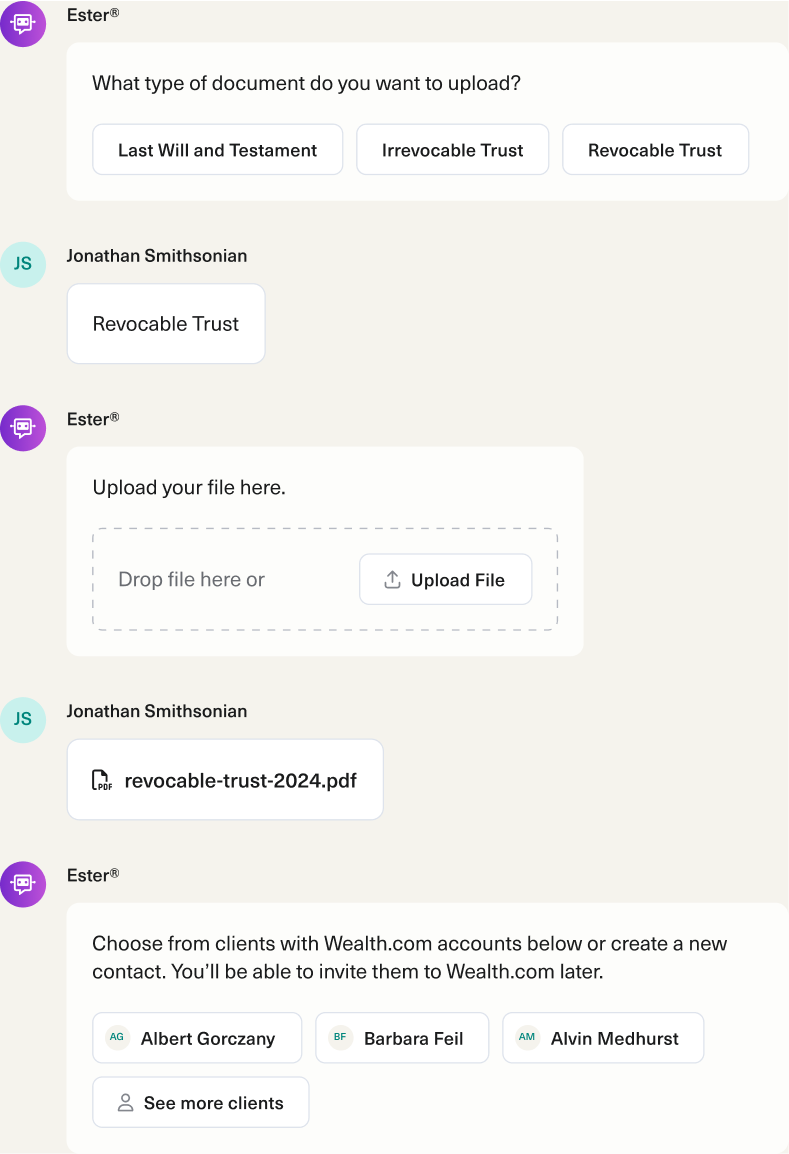Click the upload arrow icon
The width and height of the screenshot is (789, 1154).
coord(392,580)
